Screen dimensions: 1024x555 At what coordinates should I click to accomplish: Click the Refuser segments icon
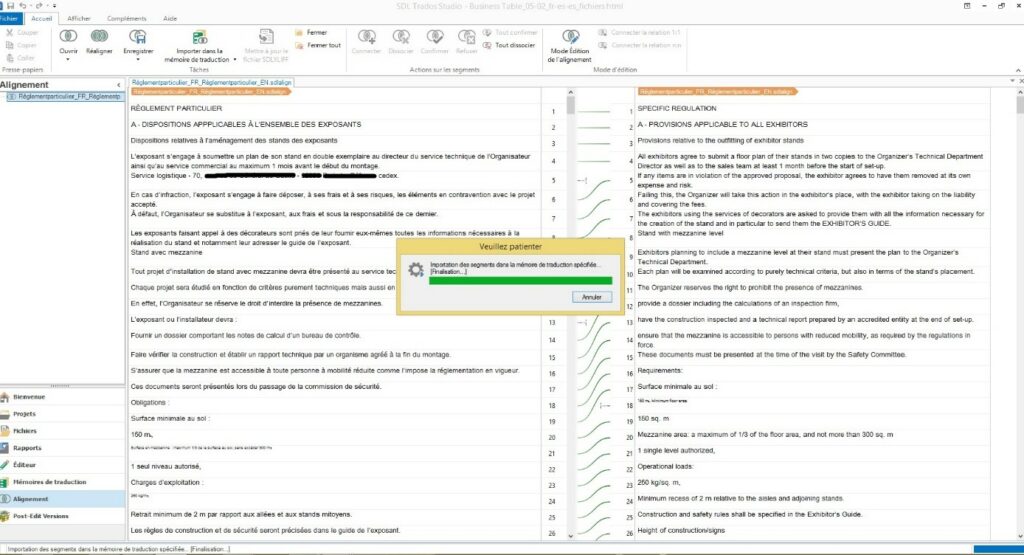466,37
